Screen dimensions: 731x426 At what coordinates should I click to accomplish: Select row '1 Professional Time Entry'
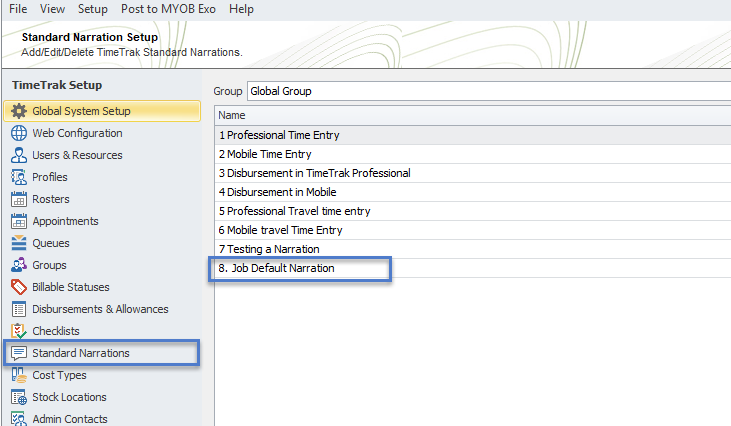coord(473,135)
